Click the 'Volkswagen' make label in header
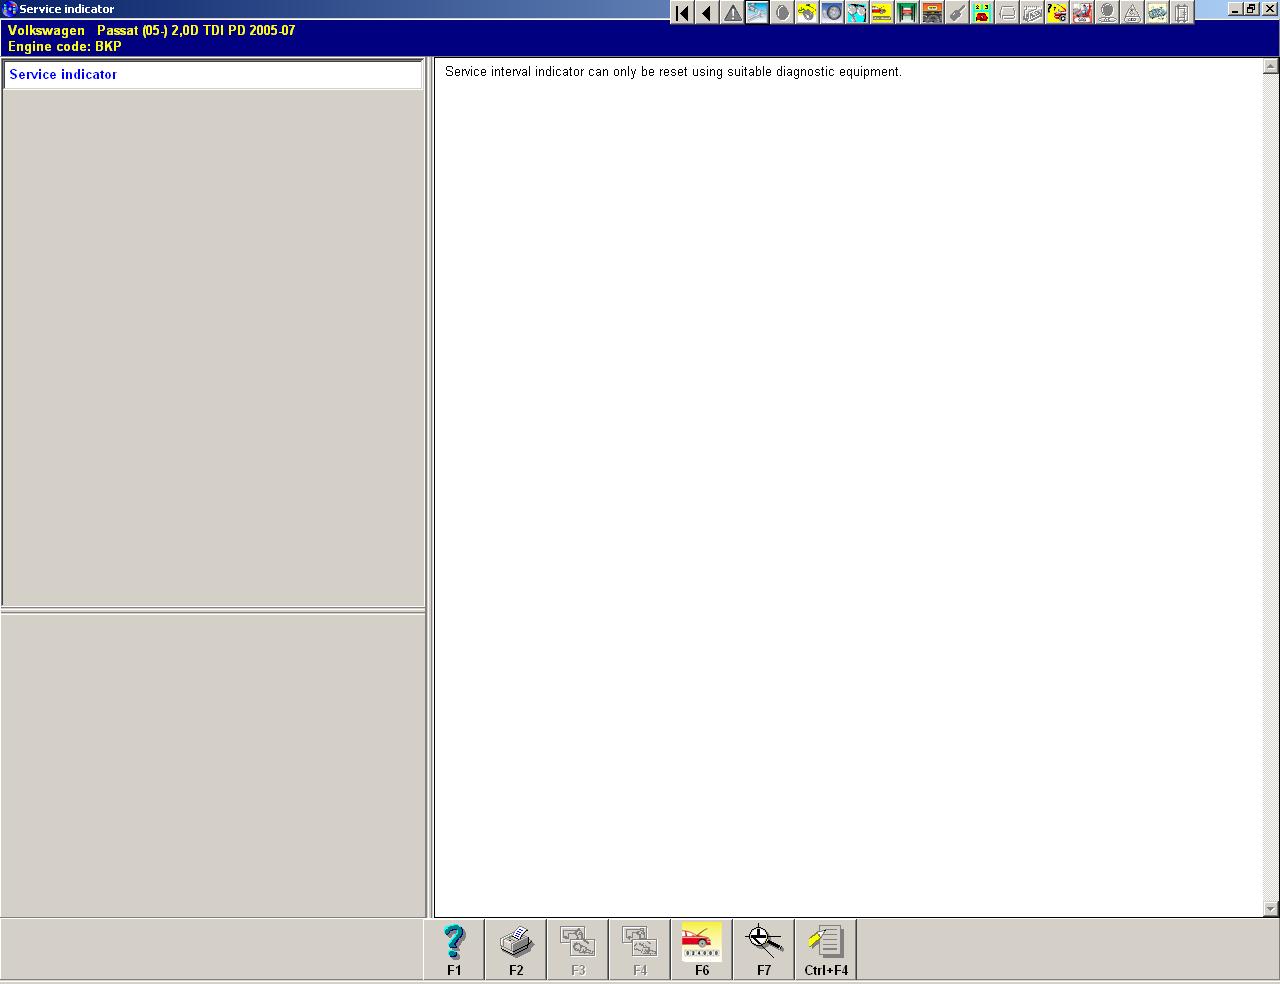Viewport: 1280px width, 984px height. coord(46,31)
